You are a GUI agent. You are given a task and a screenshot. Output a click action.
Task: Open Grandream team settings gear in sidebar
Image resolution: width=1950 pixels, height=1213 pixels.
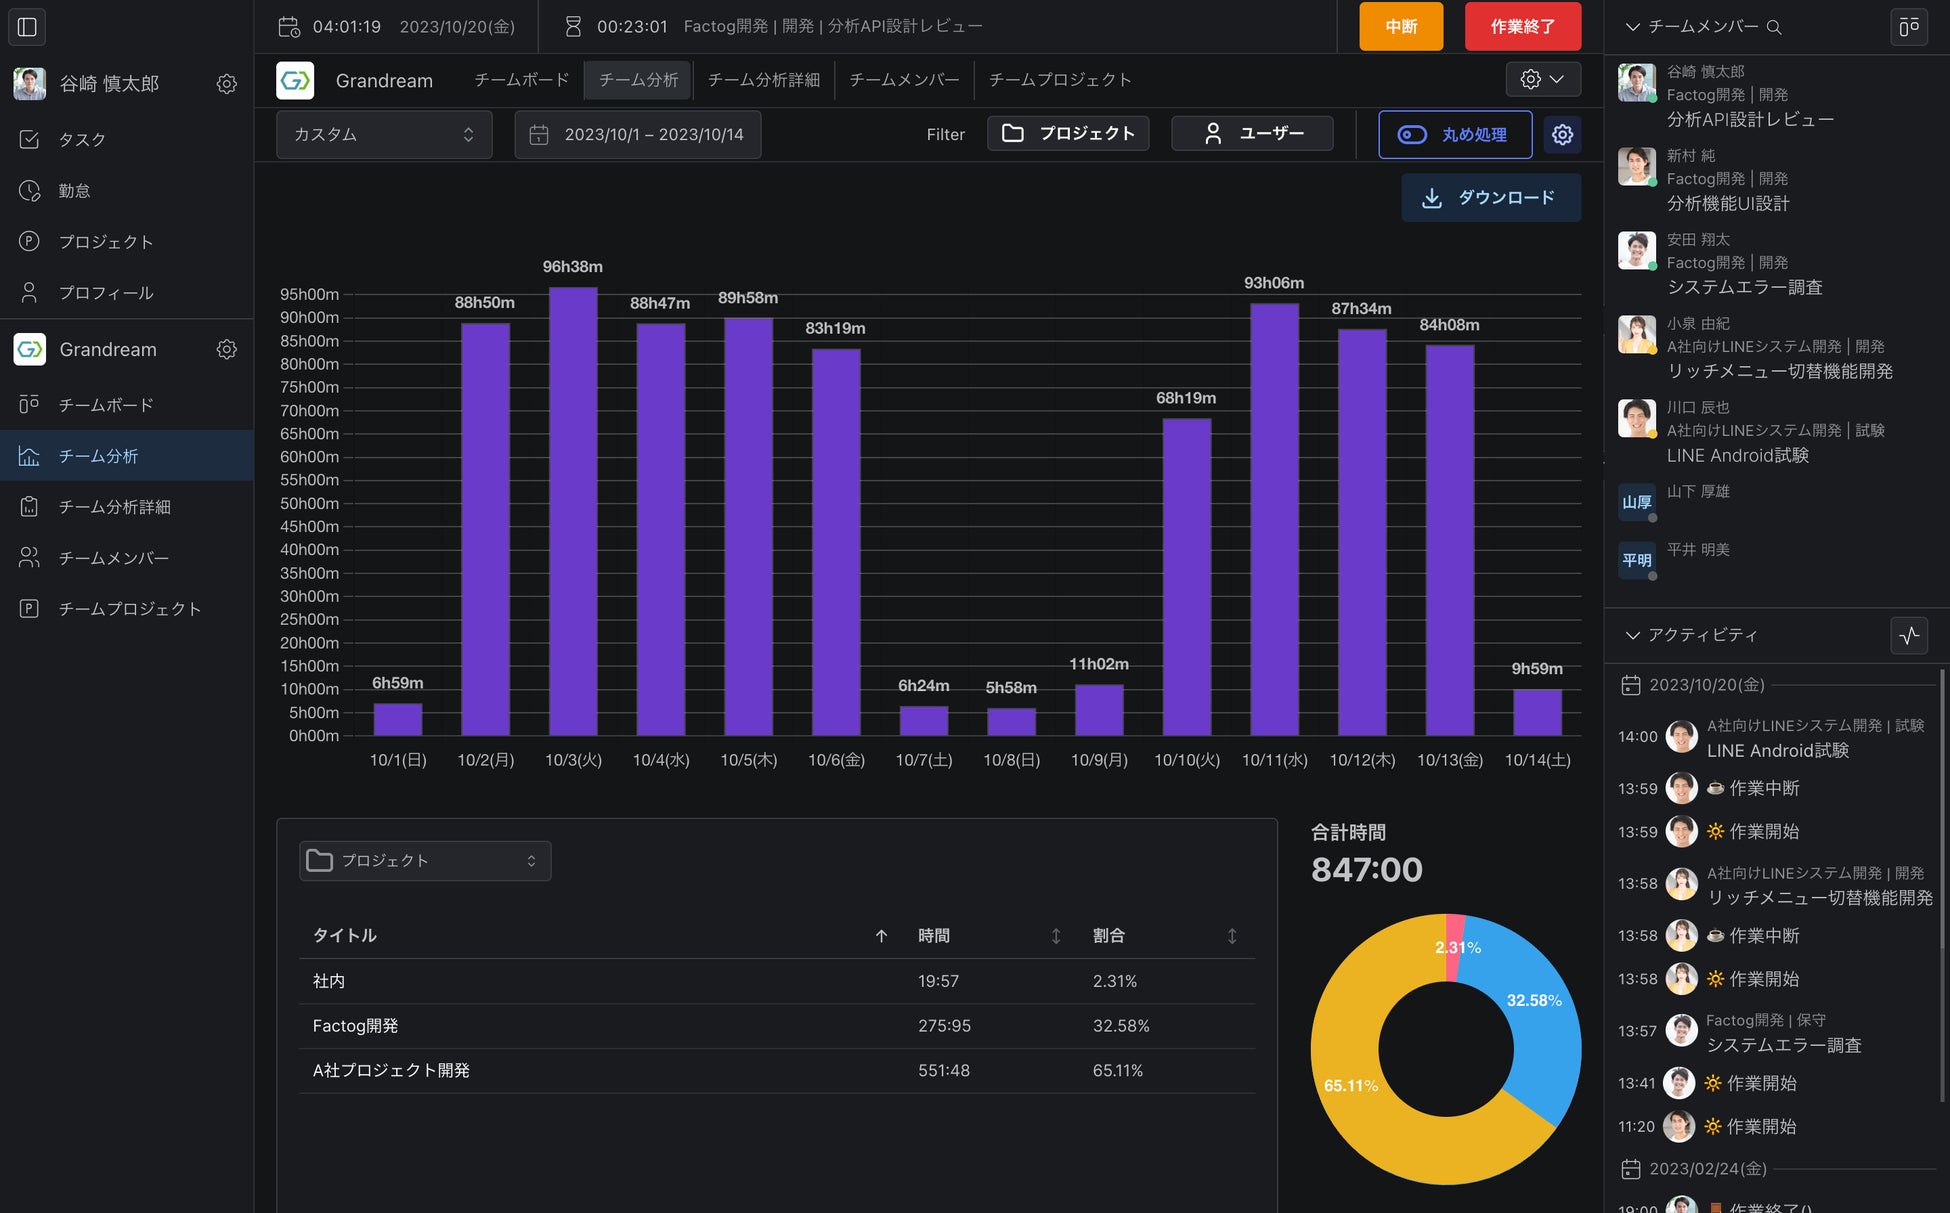(x=227, y=349)
